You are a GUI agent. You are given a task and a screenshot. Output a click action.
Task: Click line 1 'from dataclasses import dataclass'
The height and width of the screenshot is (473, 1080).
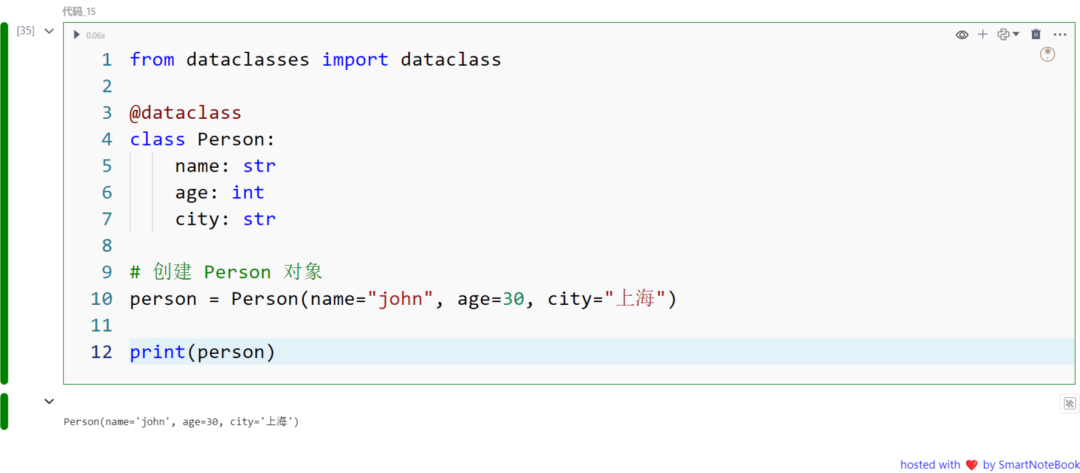click(315, 60)
